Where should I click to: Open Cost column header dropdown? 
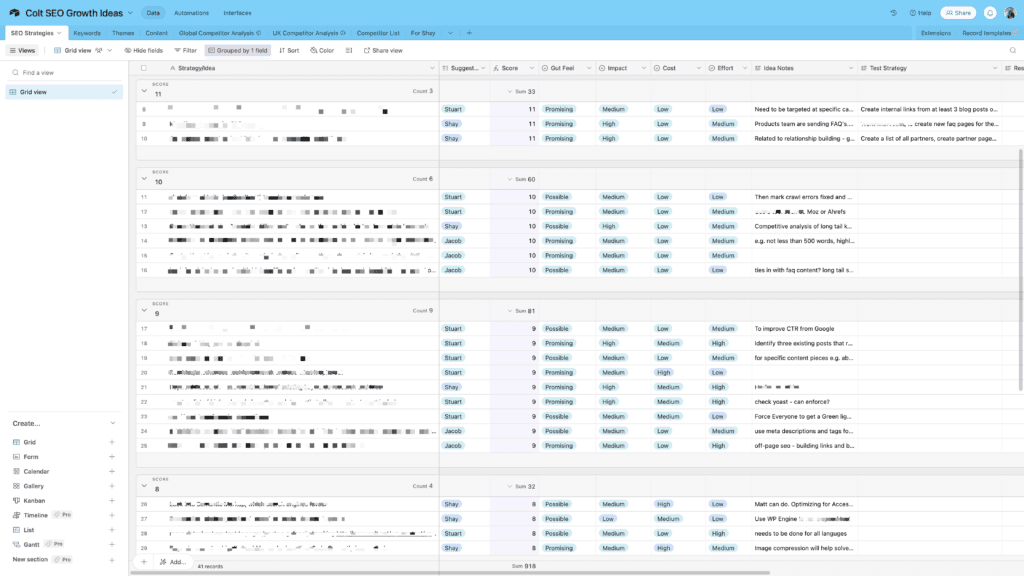698,68
